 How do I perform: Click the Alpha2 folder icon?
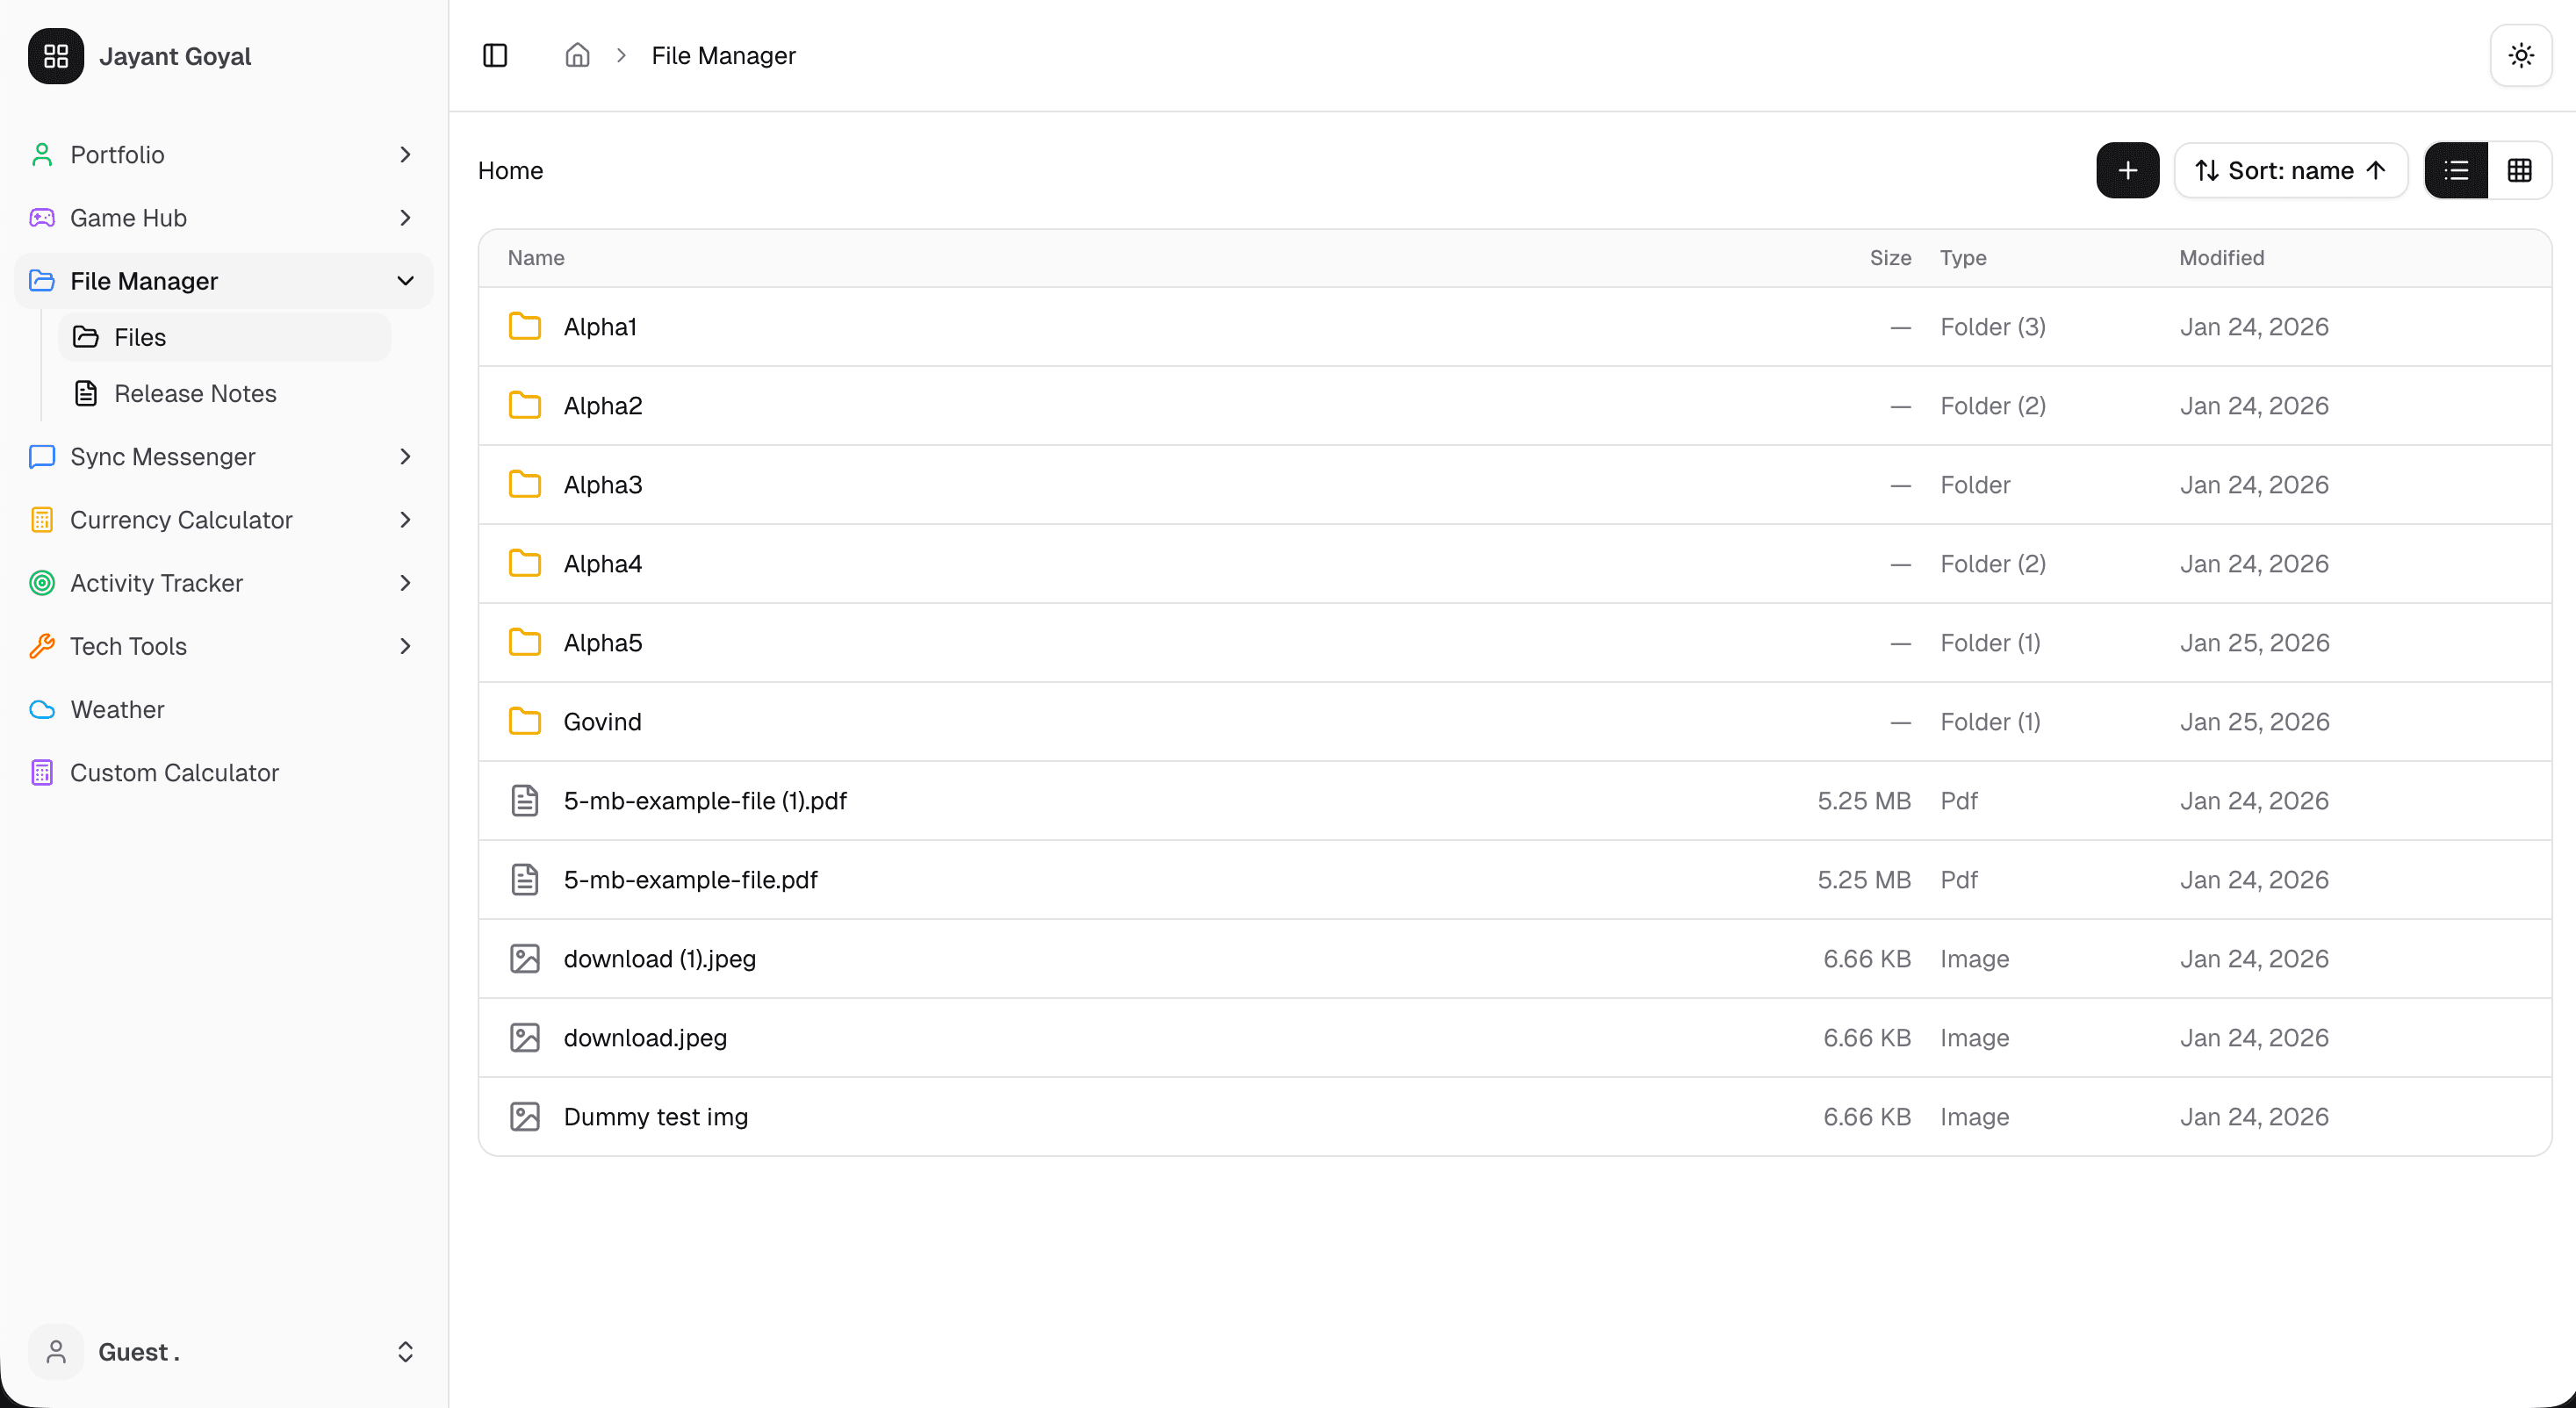(525, 405)
